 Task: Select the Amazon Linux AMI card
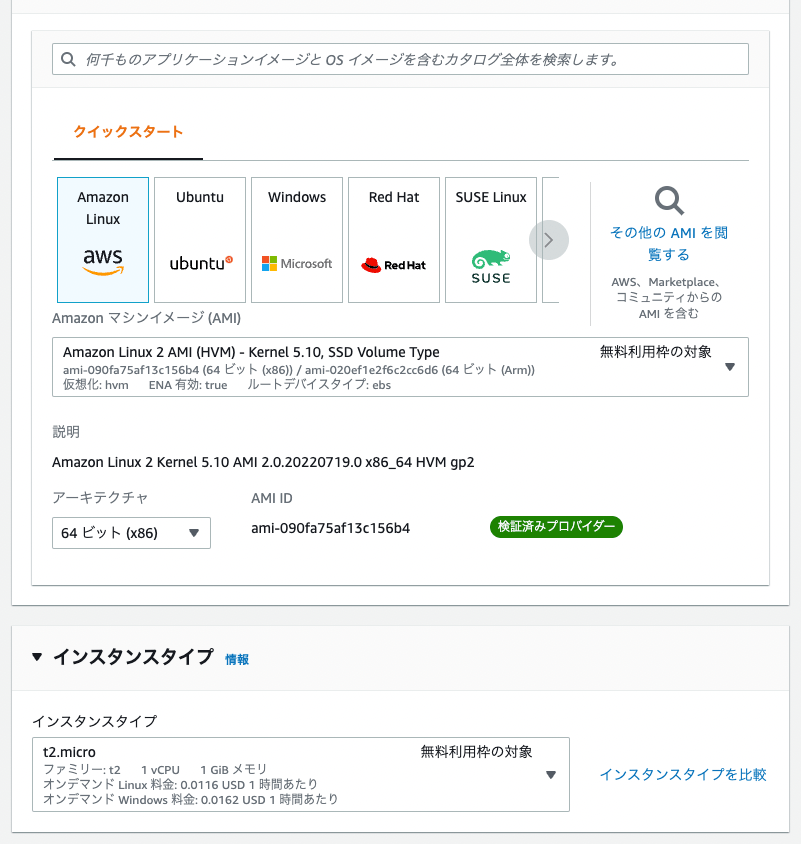103,240
